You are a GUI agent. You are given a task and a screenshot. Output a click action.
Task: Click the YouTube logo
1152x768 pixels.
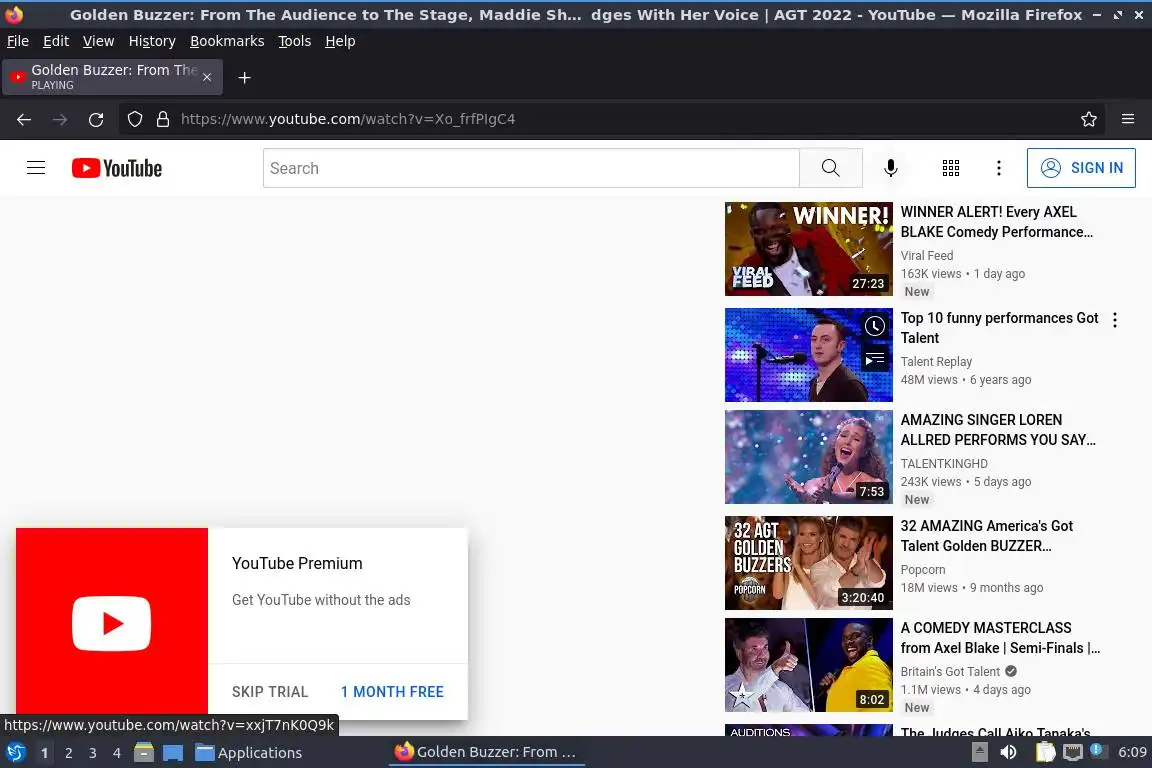[117, 168]
